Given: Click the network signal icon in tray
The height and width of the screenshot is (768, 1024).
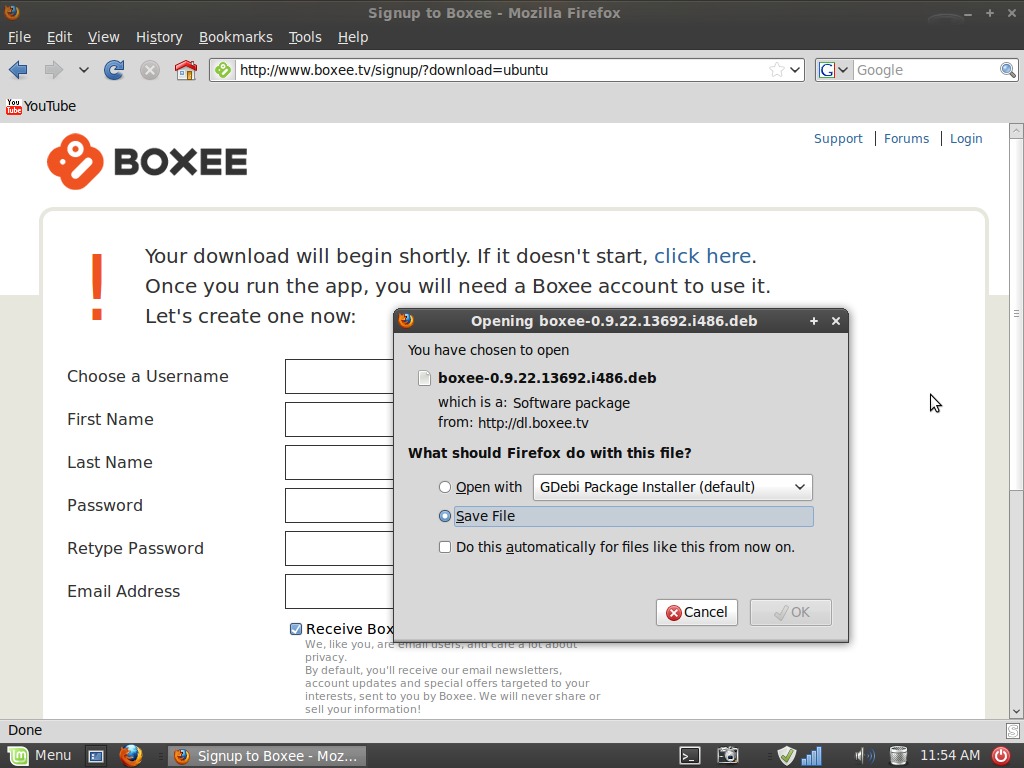Looking at the screenshot, I should [x=812, y=756].
